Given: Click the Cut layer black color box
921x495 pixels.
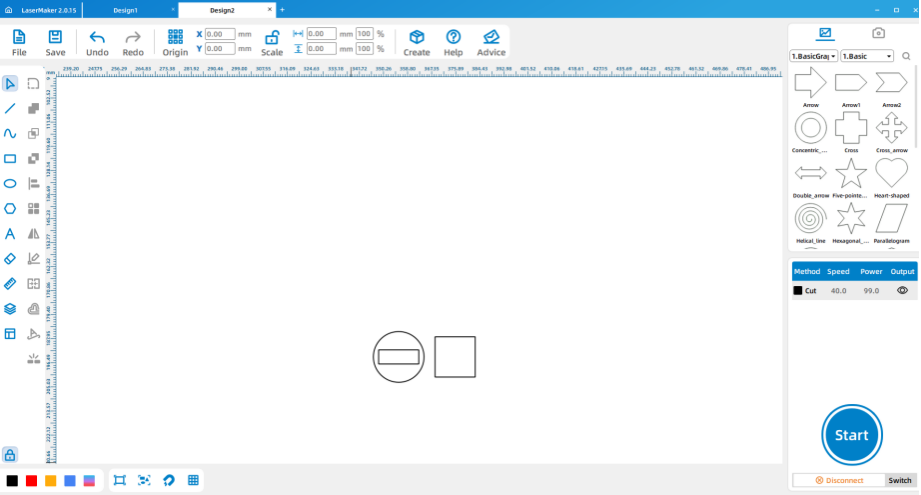Looking at the screenshot, I should pos(798,291).
